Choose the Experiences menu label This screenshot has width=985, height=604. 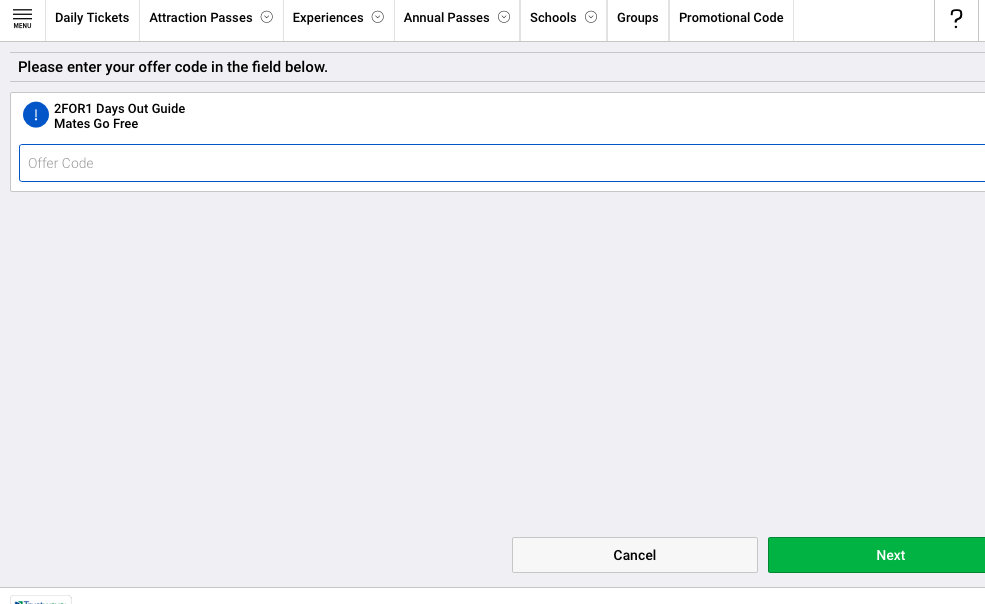[x=328, y=18]
